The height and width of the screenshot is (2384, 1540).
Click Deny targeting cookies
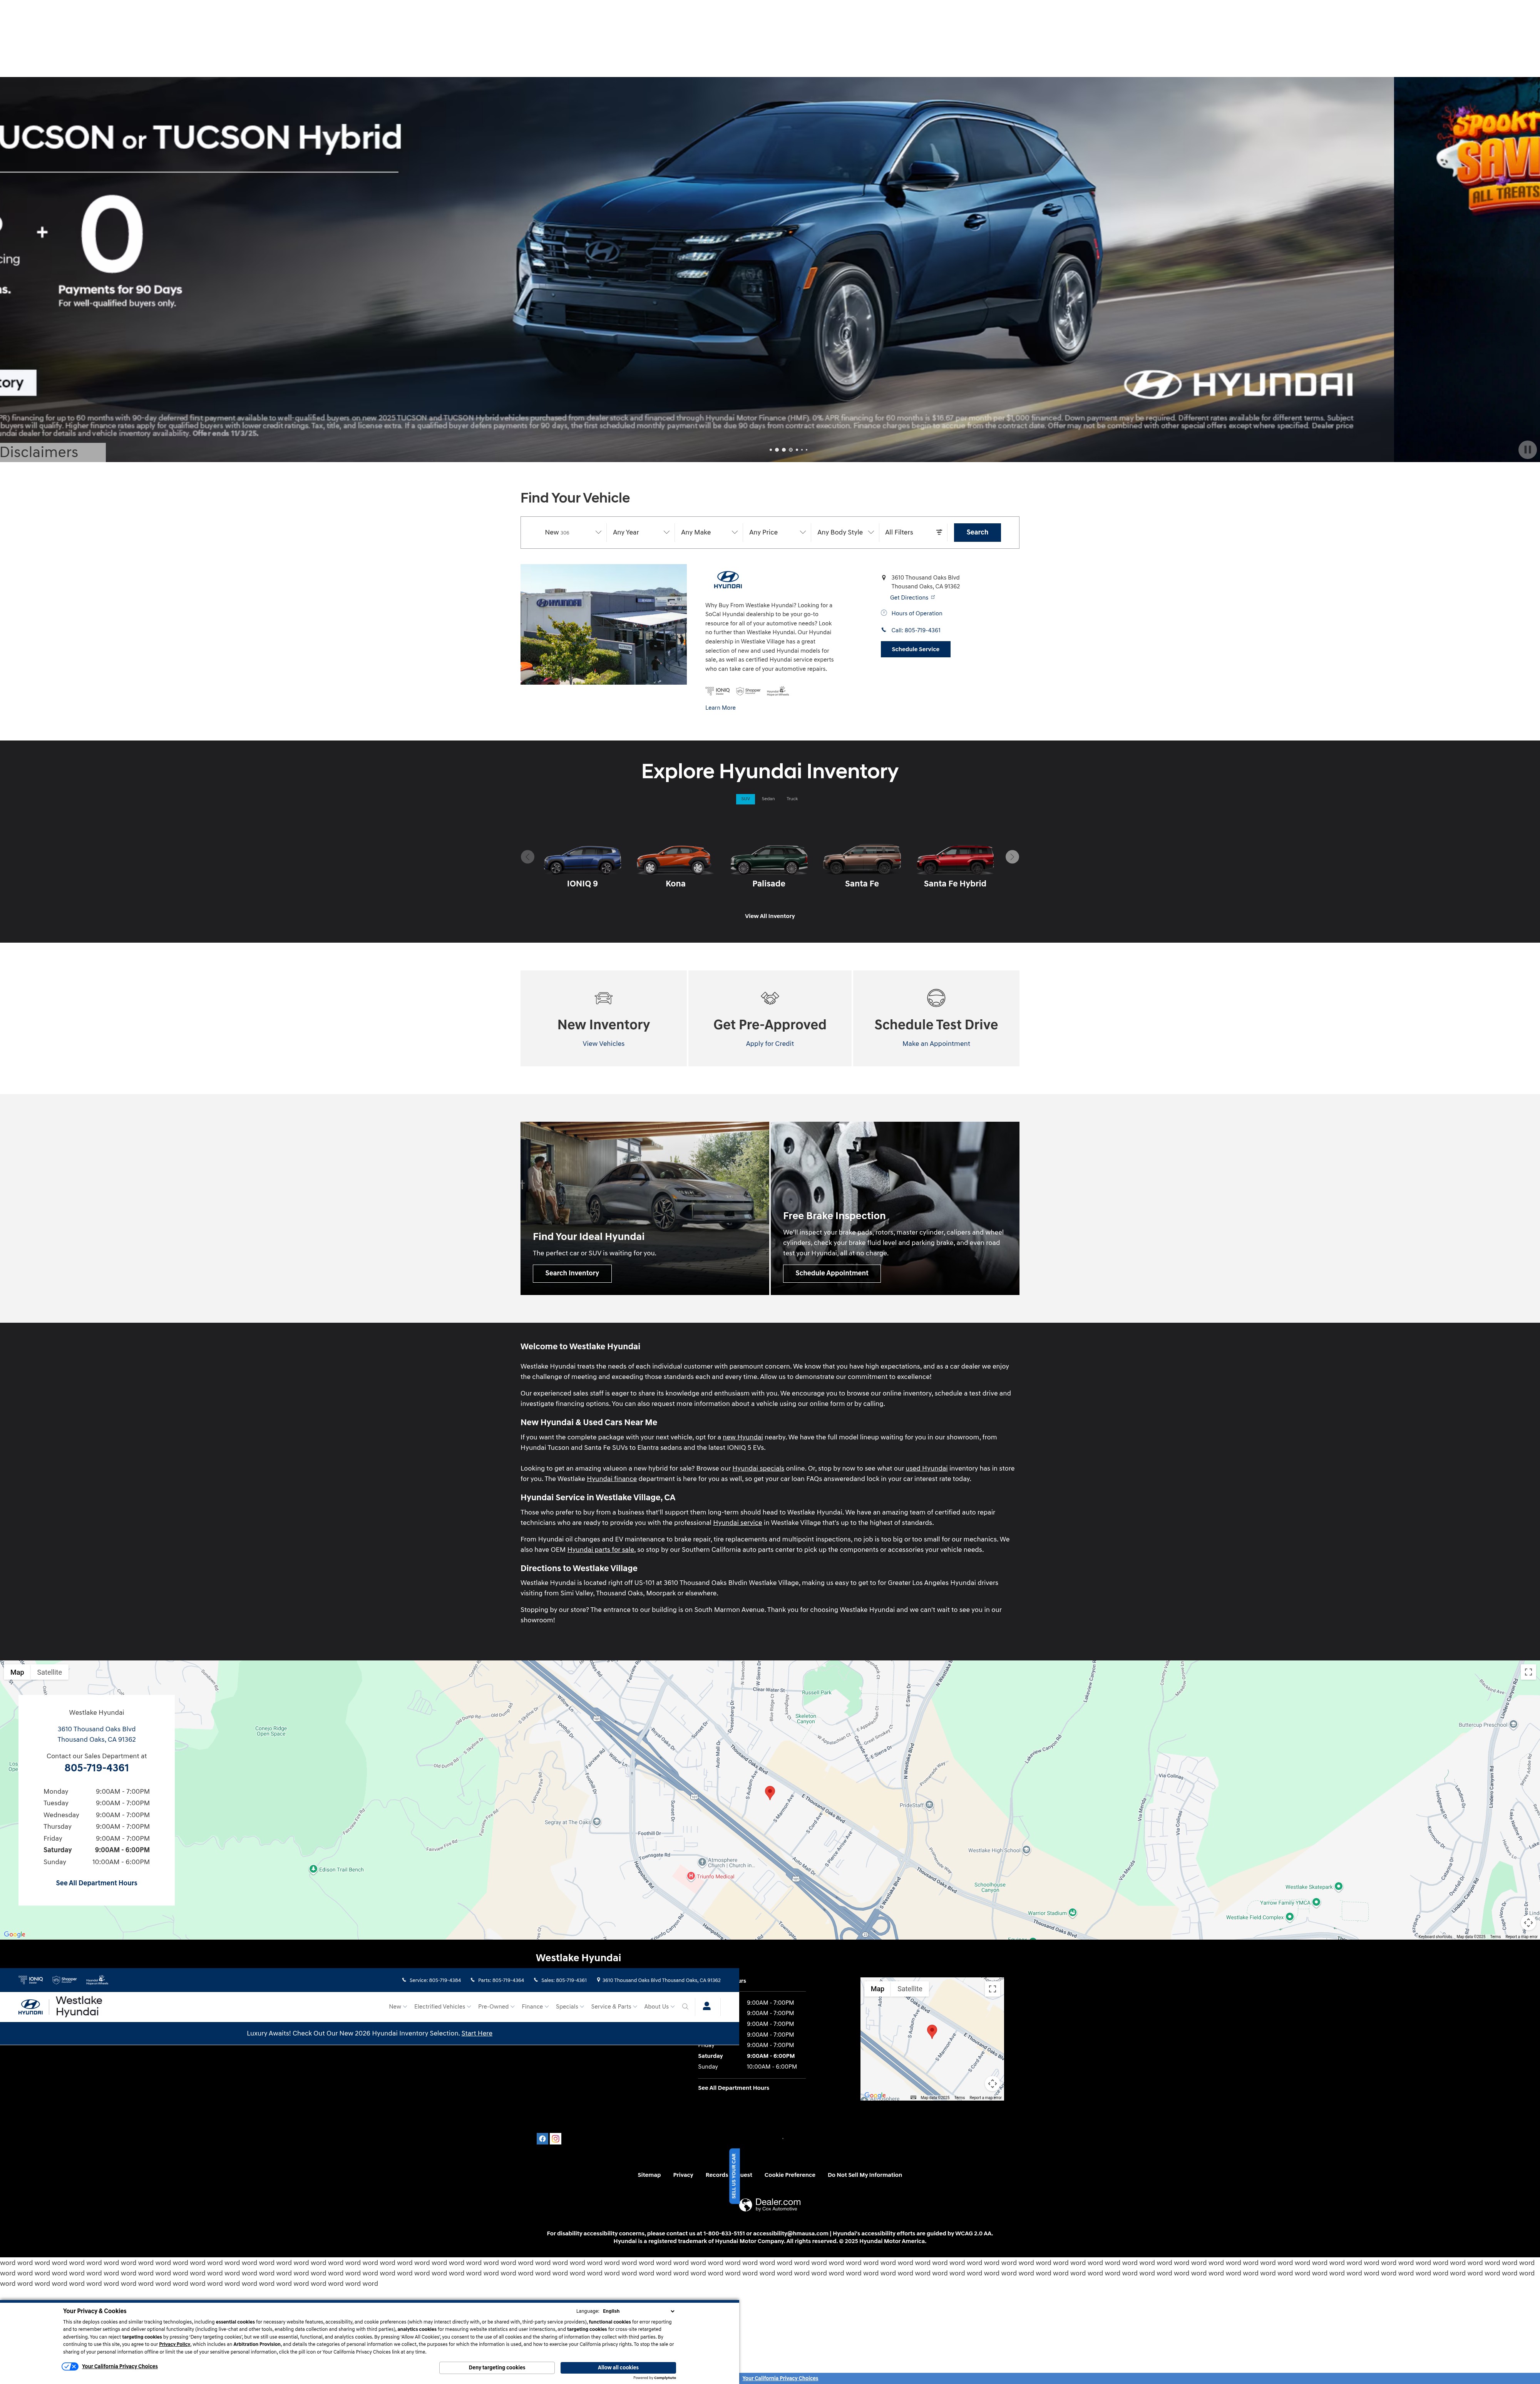tap(497, 2367)
